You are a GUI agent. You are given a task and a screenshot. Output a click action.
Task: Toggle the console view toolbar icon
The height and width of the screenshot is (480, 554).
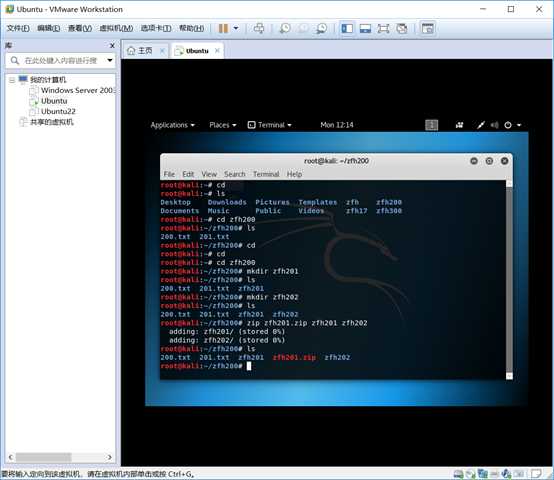pos(428,28)
